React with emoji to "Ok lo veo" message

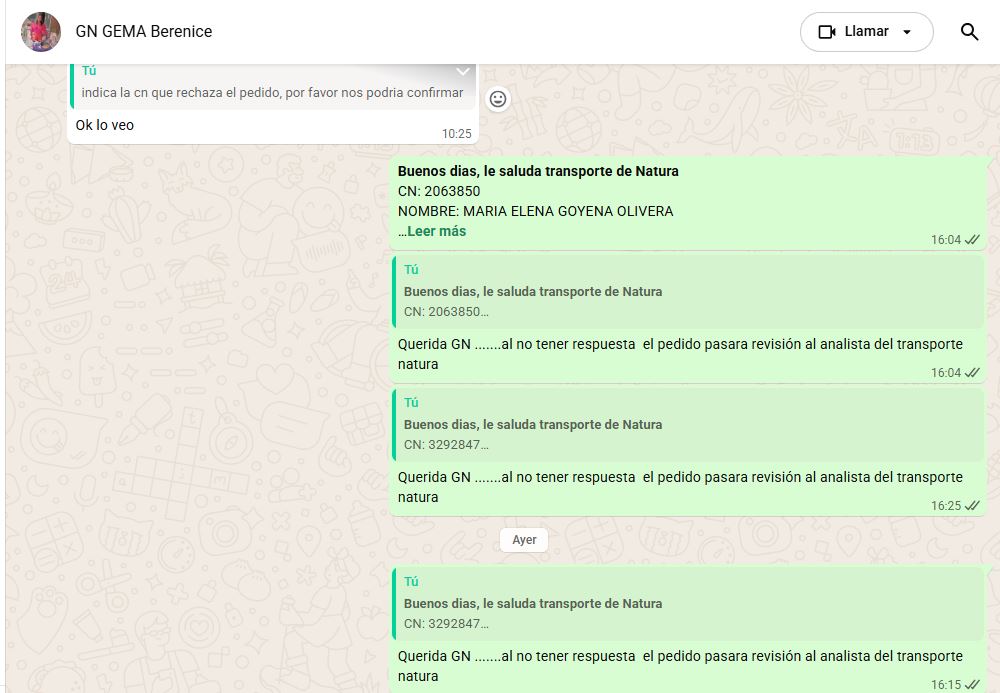coord(498,99)
